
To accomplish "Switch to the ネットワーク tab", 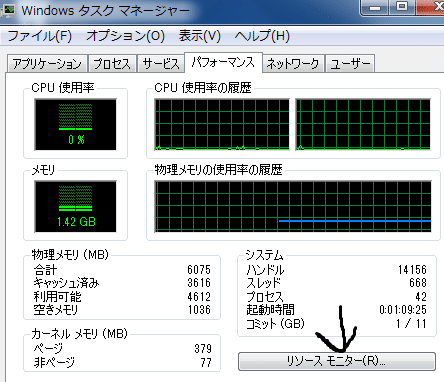I will [293, 63].
